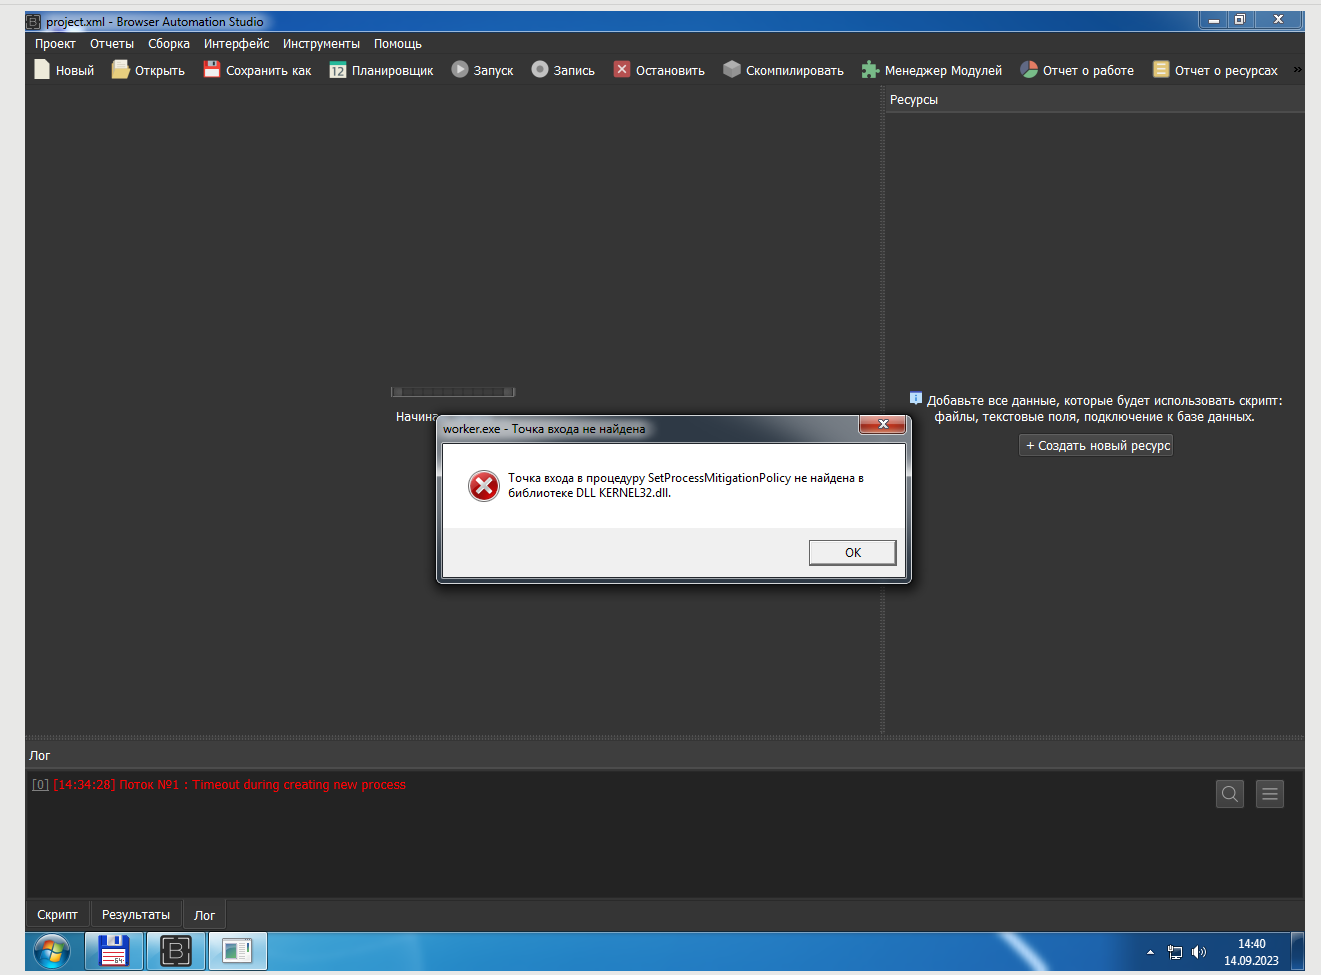Open the Инструменты menu
The width and height of the screenshot is (1321, 975).
tap(321, 43)
